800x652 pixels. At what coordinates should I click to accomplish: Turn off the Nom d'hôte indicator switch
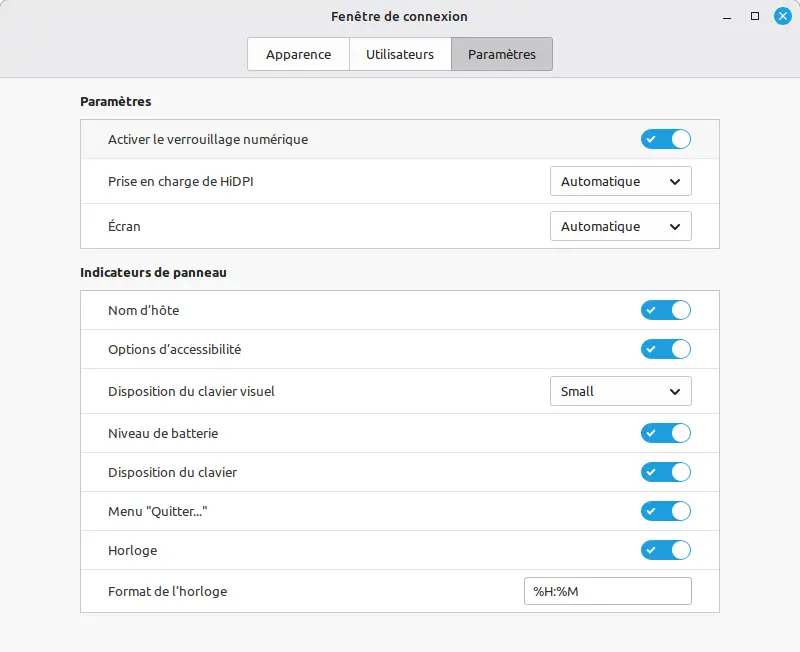[x=666, y=310]
